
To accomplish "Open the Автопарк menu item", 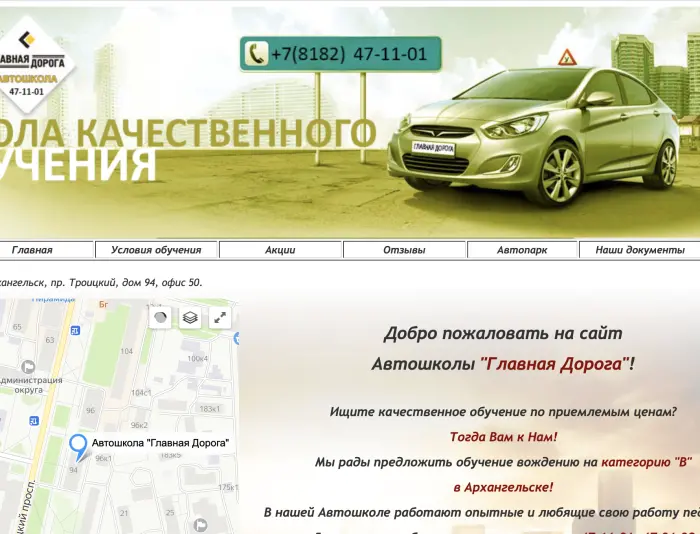I will pyautogui.click(x=522, y=250).
